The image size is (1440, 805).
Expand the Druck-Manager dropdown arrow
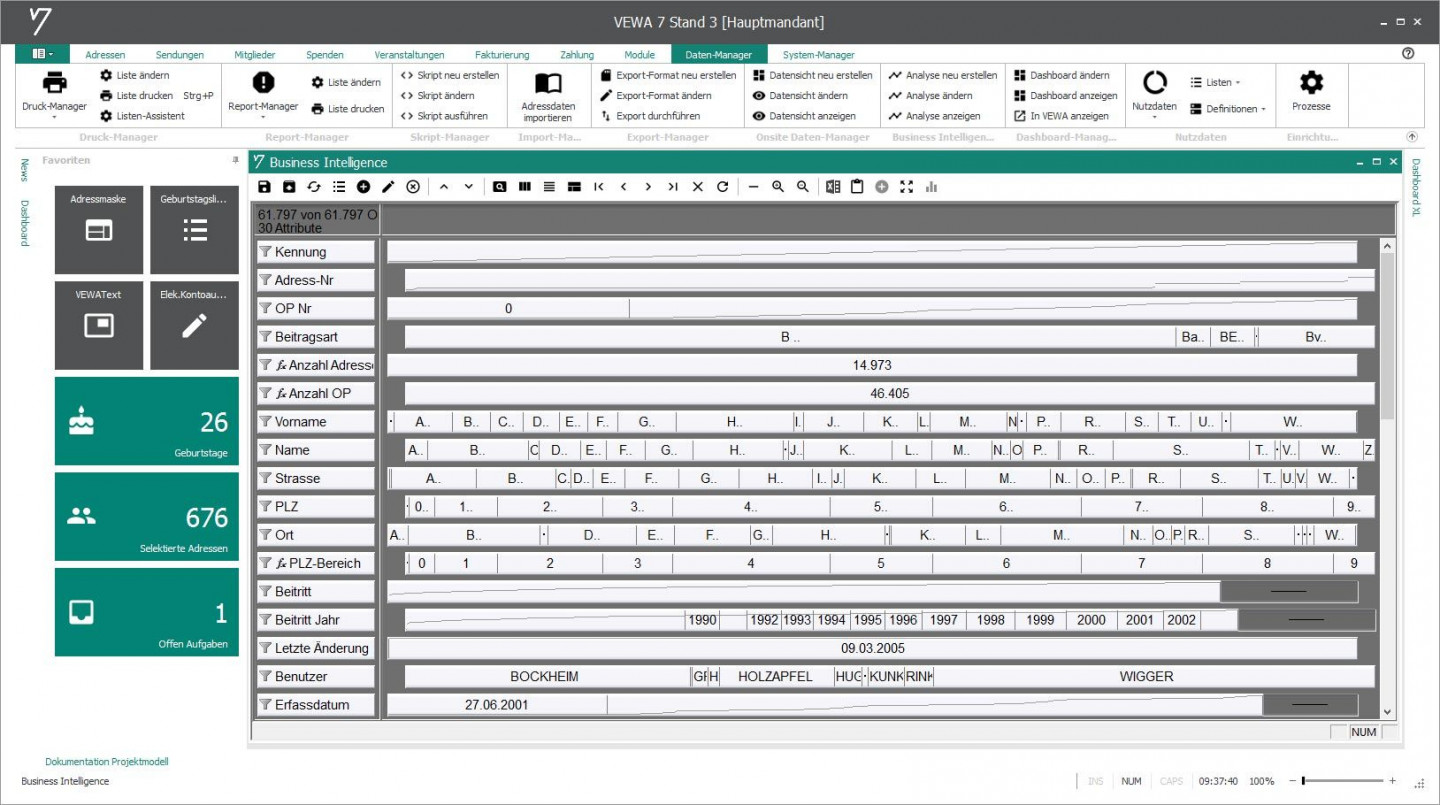[x=54, y=117]
